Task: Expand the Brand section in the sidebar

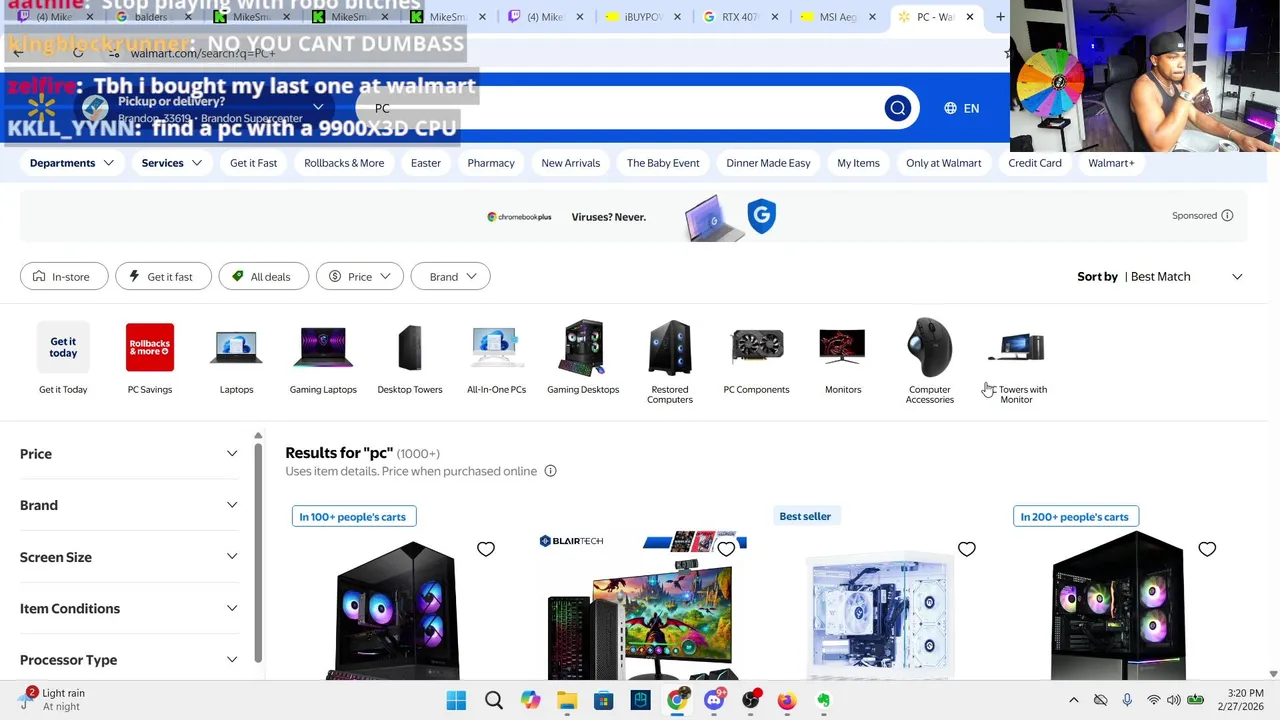Action: pos(129,505)
